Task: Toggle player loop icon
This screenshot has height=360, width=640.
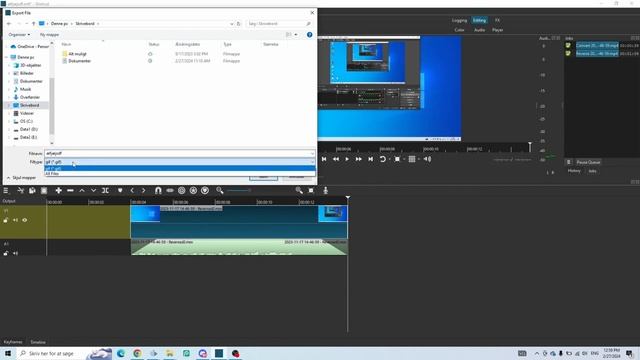Action: [382, 159]
